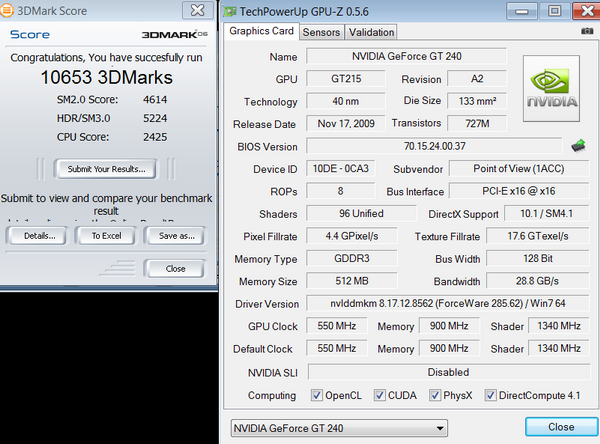Click the Save as button

[x=175, y=236]
